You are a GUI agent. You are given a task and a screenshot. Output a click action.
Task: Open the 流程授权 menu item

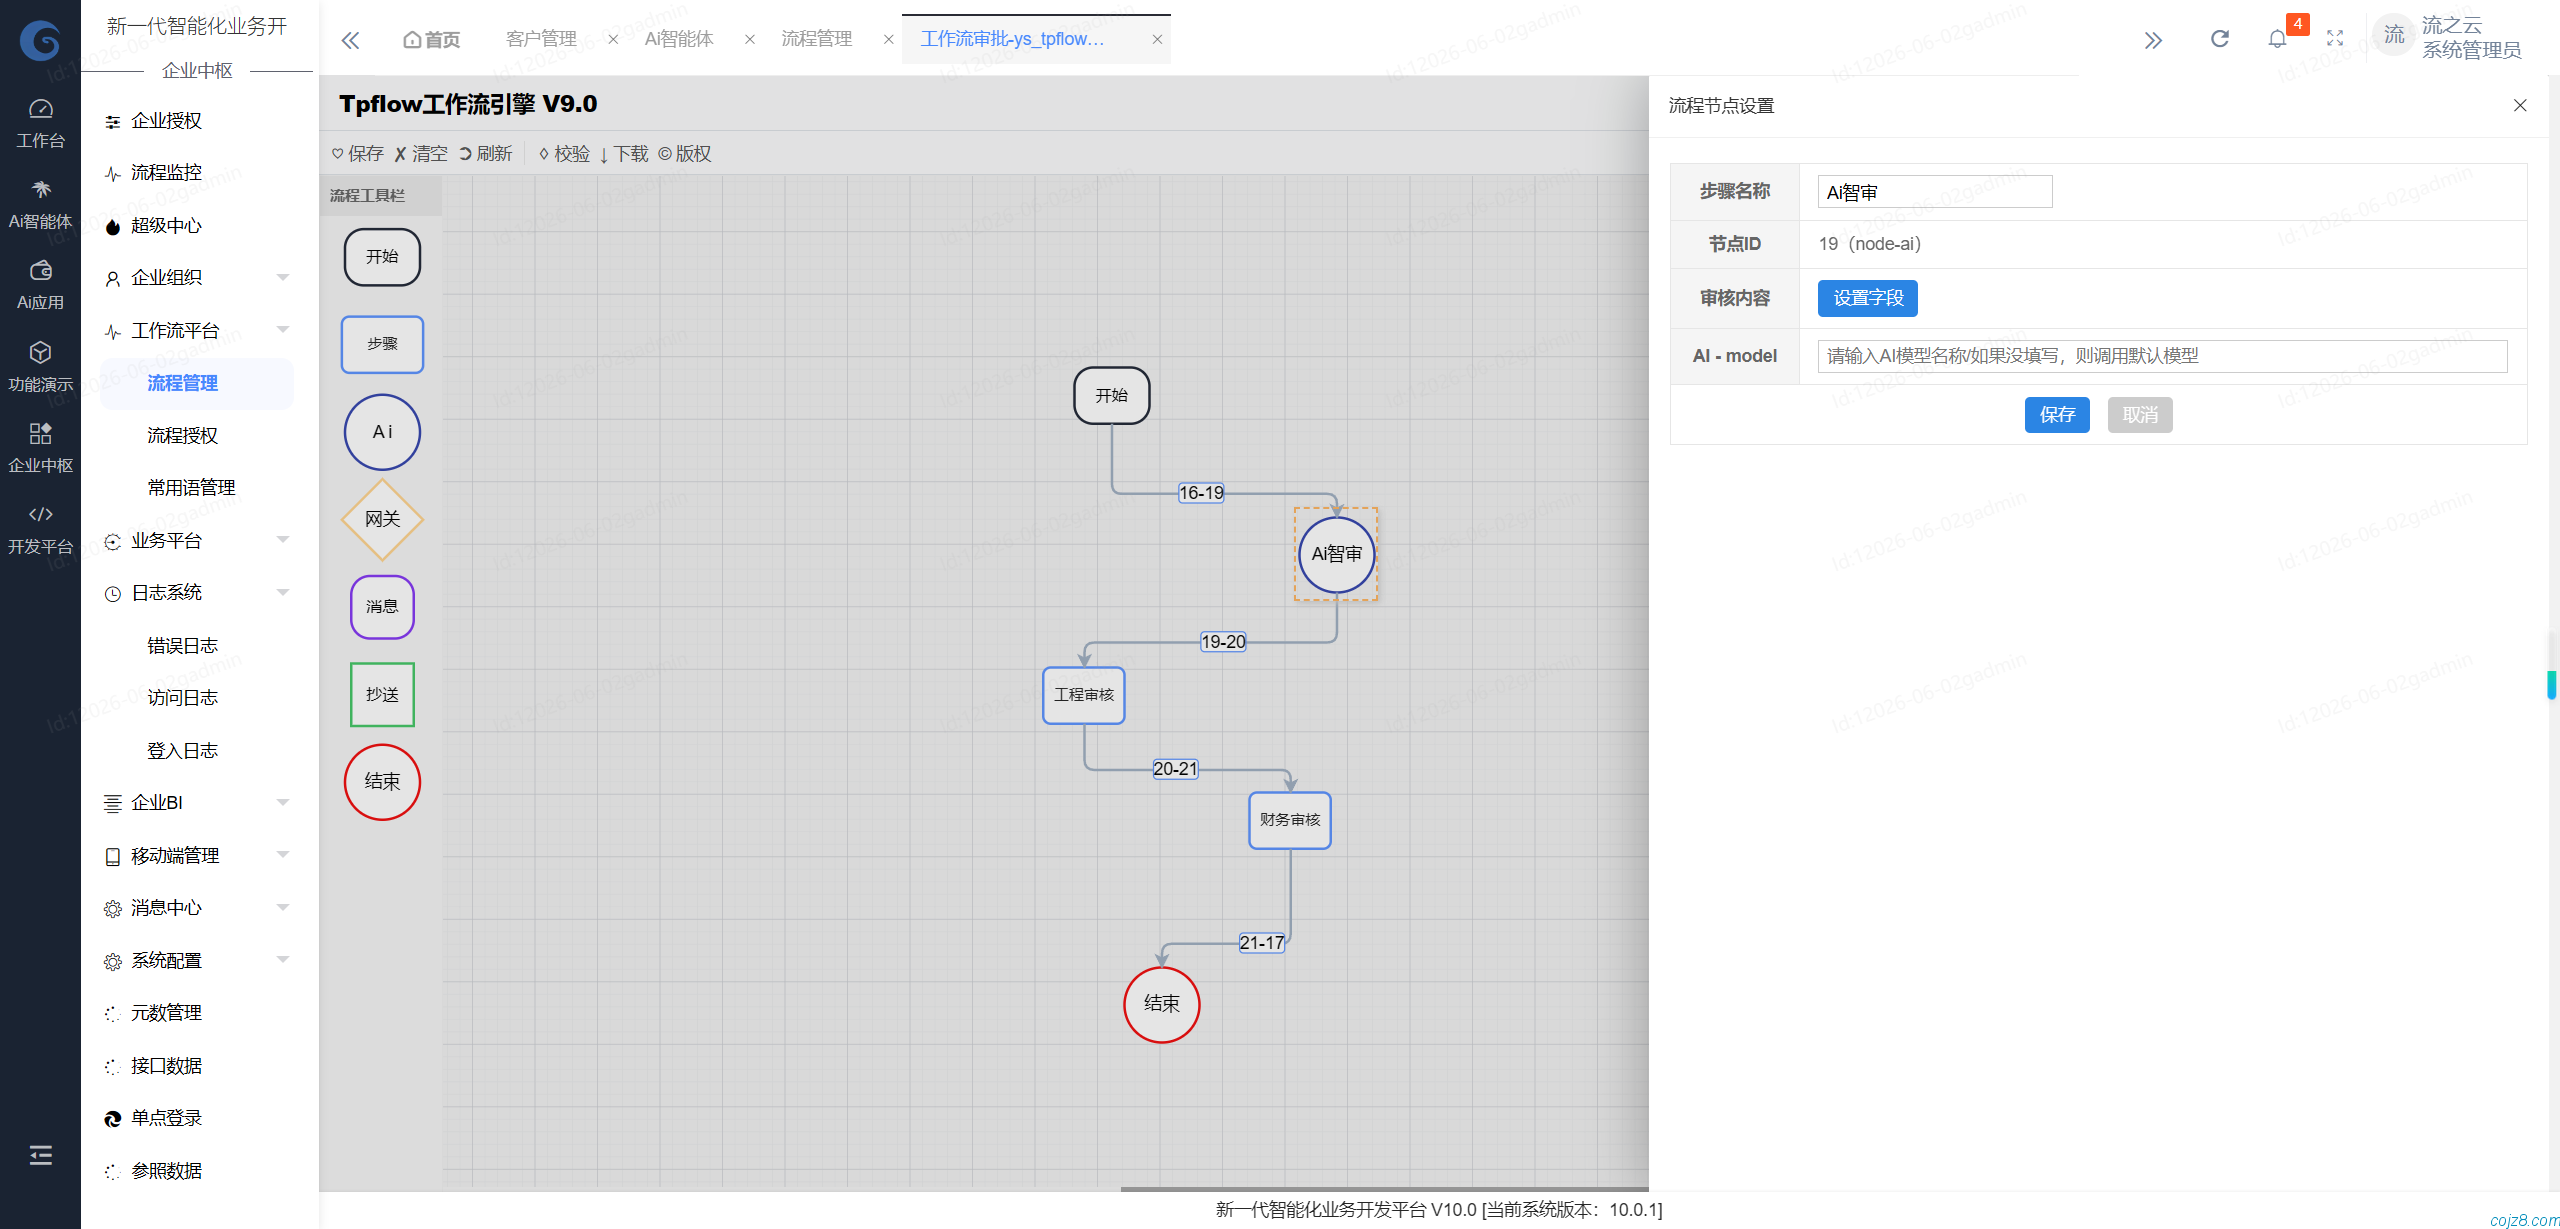coord(182,435)
